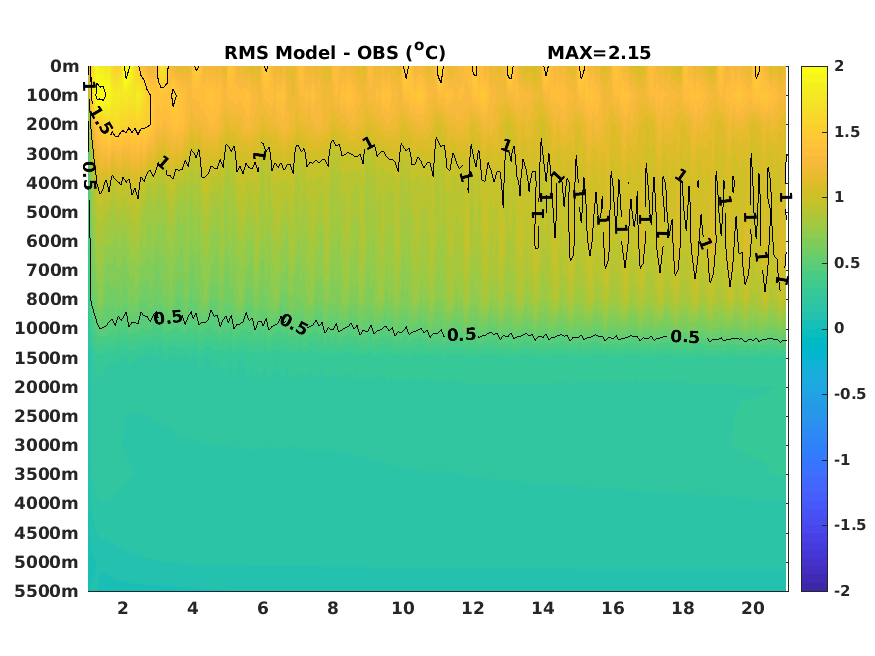Image resolution: width=875 pixels, height=656 pixels.
Task: Pick the "300m" y-axis label
Action: coord(52,154)
